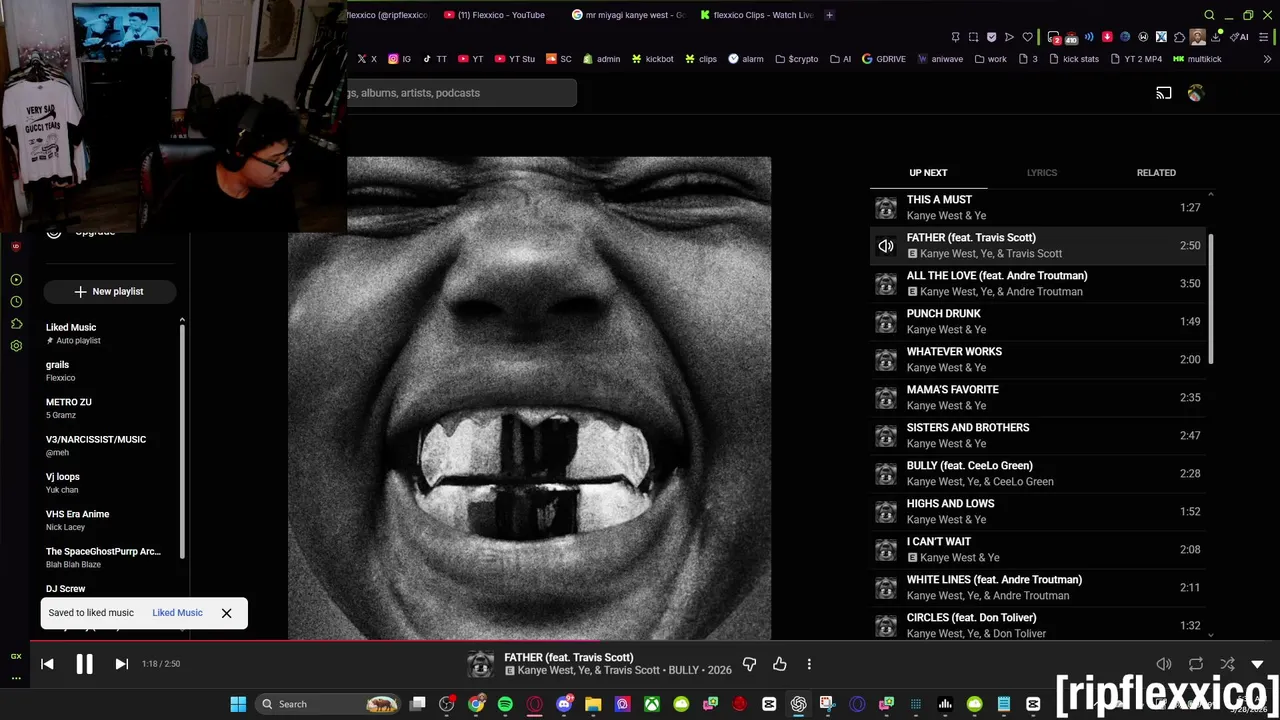1280x720 pixels.
Task: Open the Vj loops playlist
Action: pyautogui.click(x=110, y=483)
